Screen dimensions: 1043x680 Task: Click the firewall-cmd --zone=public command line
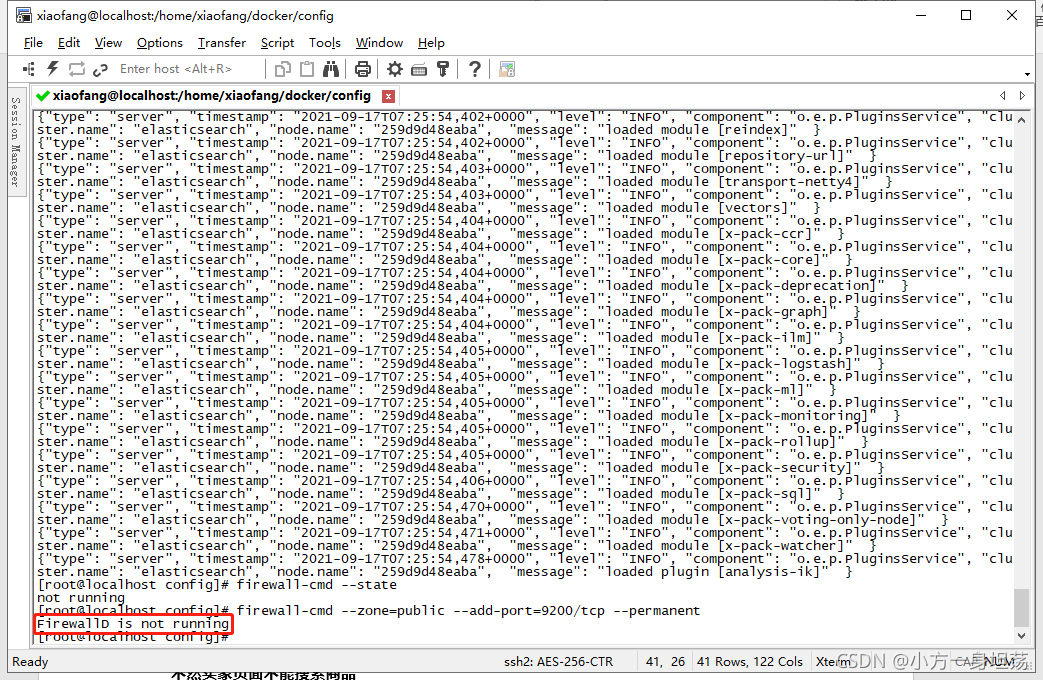[x=468, y=611]
